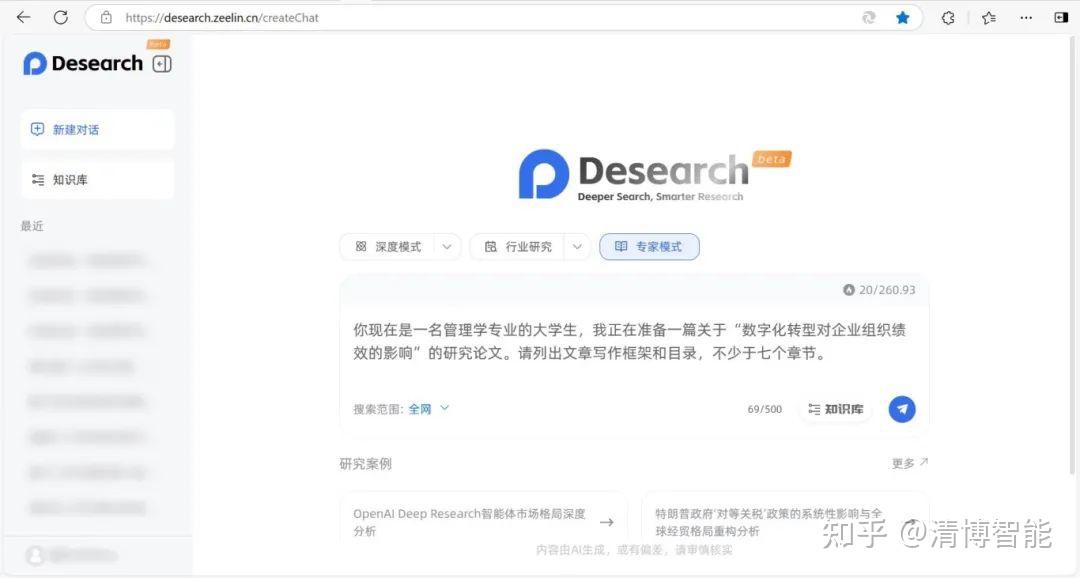The image size is (1080, 578).
Task: Open the browser settings menu
Action: point(1026,17)
